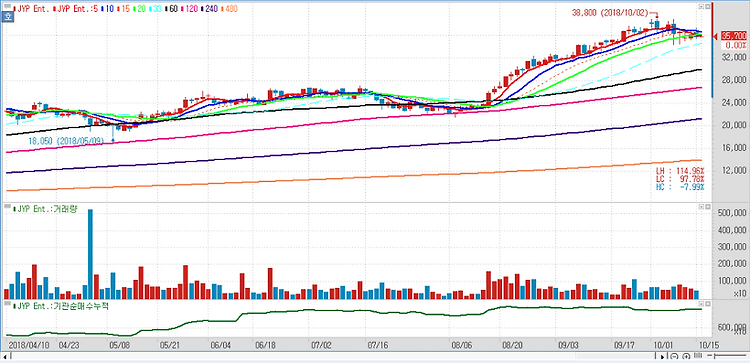Image resolution: width=750 pixels, height=363 pixels.
Task: Click the 500,000 volume axis label
Action: [731, 212]
